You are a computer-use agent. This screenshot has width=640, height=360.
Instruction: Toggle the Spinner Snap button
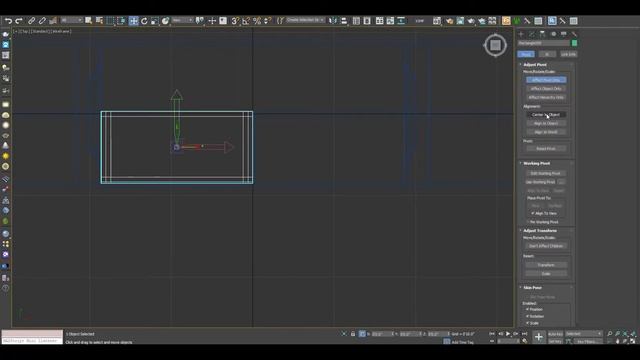click(267, 21)
